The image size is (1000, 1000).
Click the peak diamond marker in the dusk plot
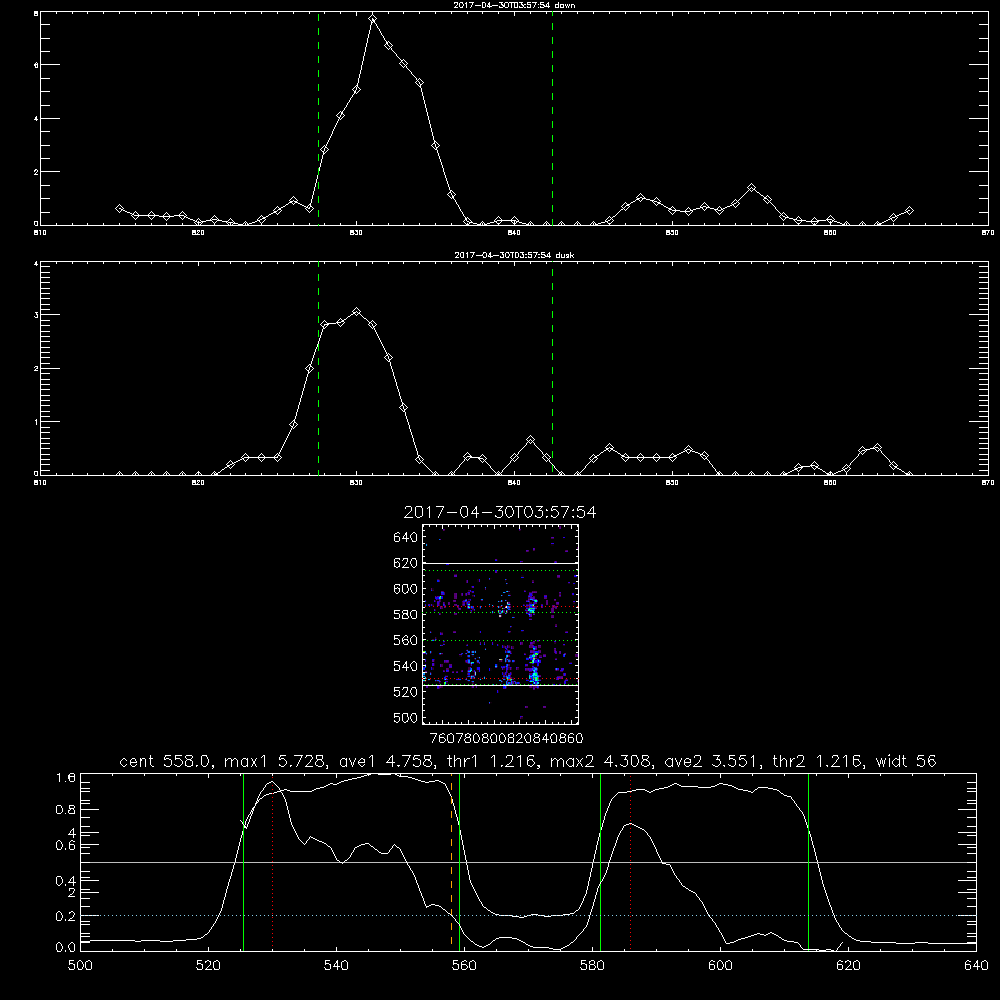(x=357, y=312)
